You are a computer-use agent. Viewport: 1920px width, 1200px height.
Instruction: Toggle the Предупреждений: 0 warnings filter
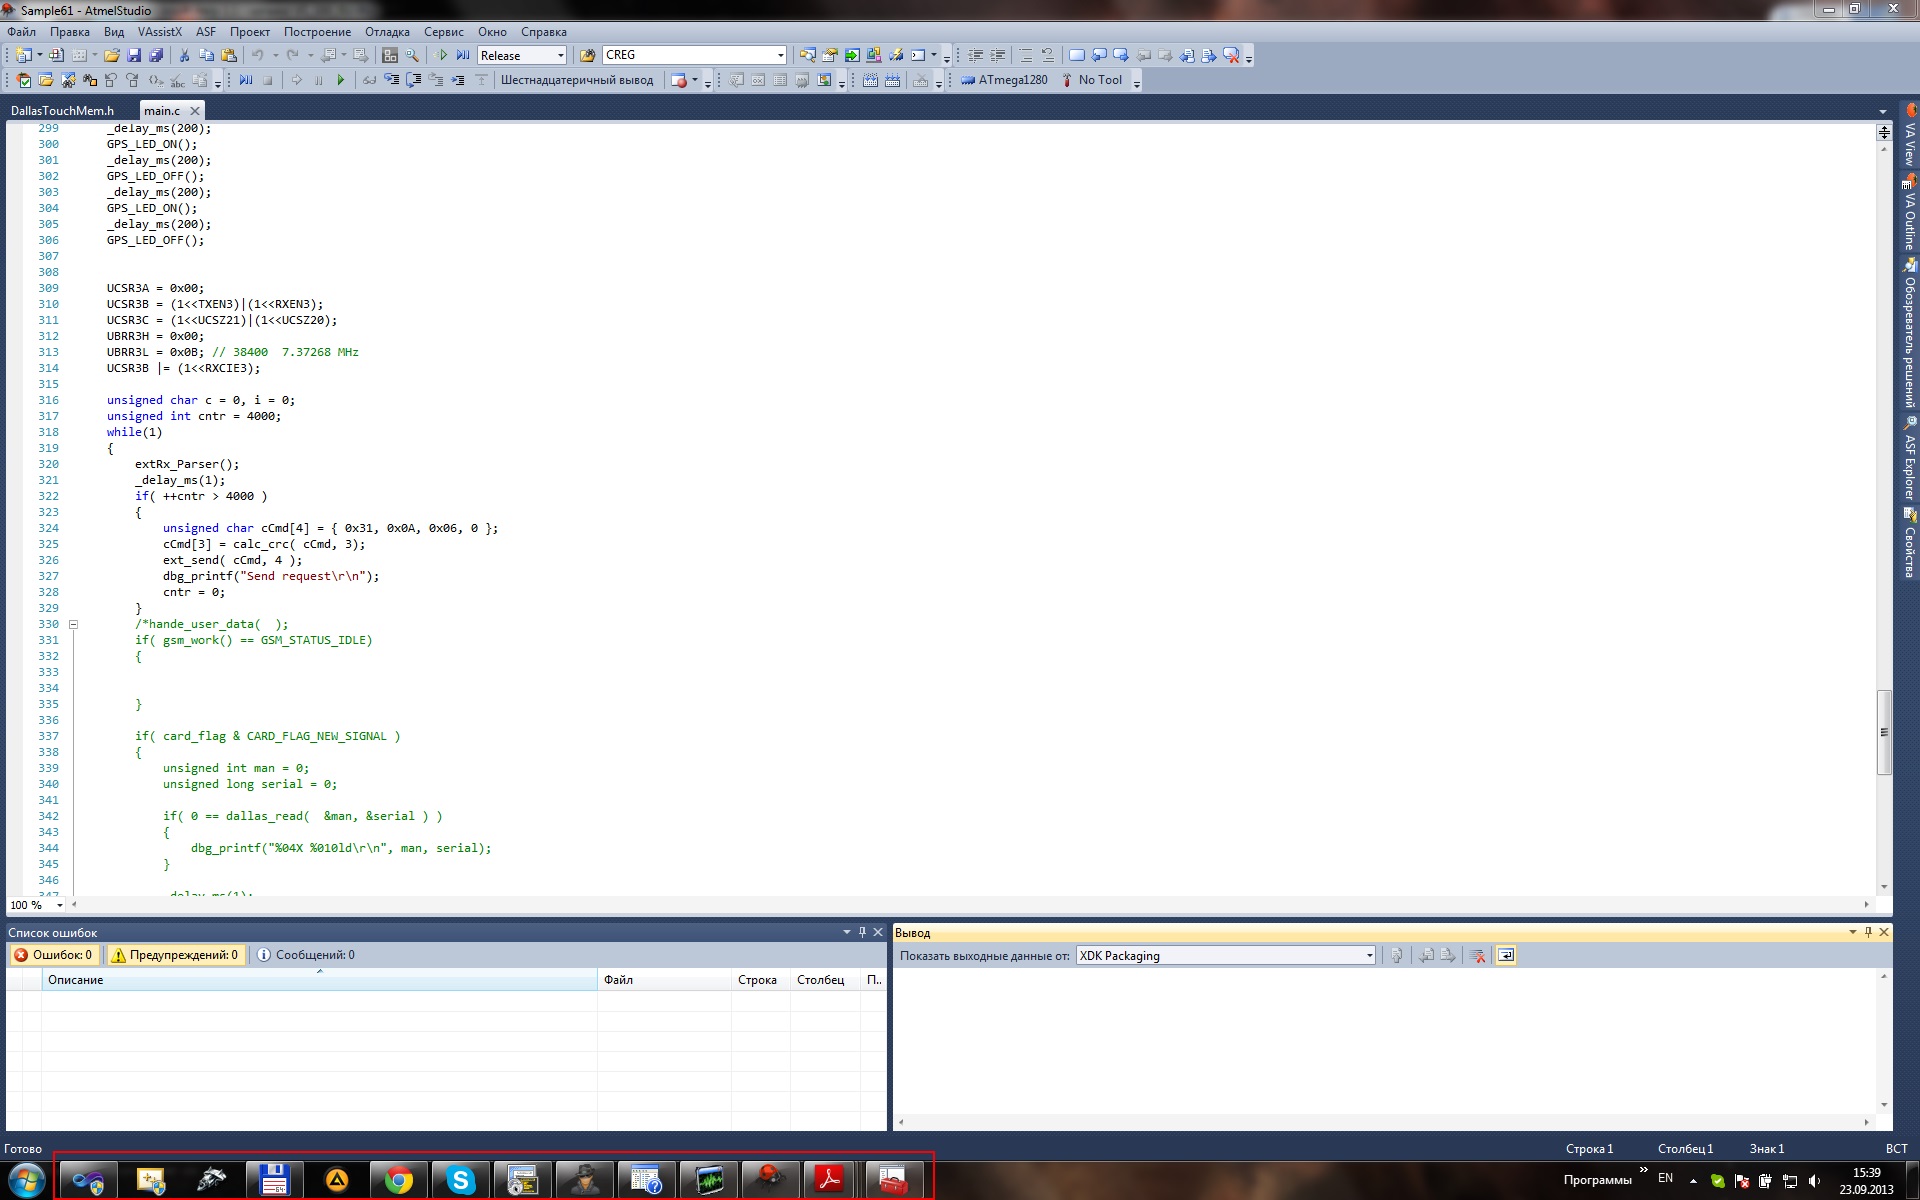pos(175,955)
